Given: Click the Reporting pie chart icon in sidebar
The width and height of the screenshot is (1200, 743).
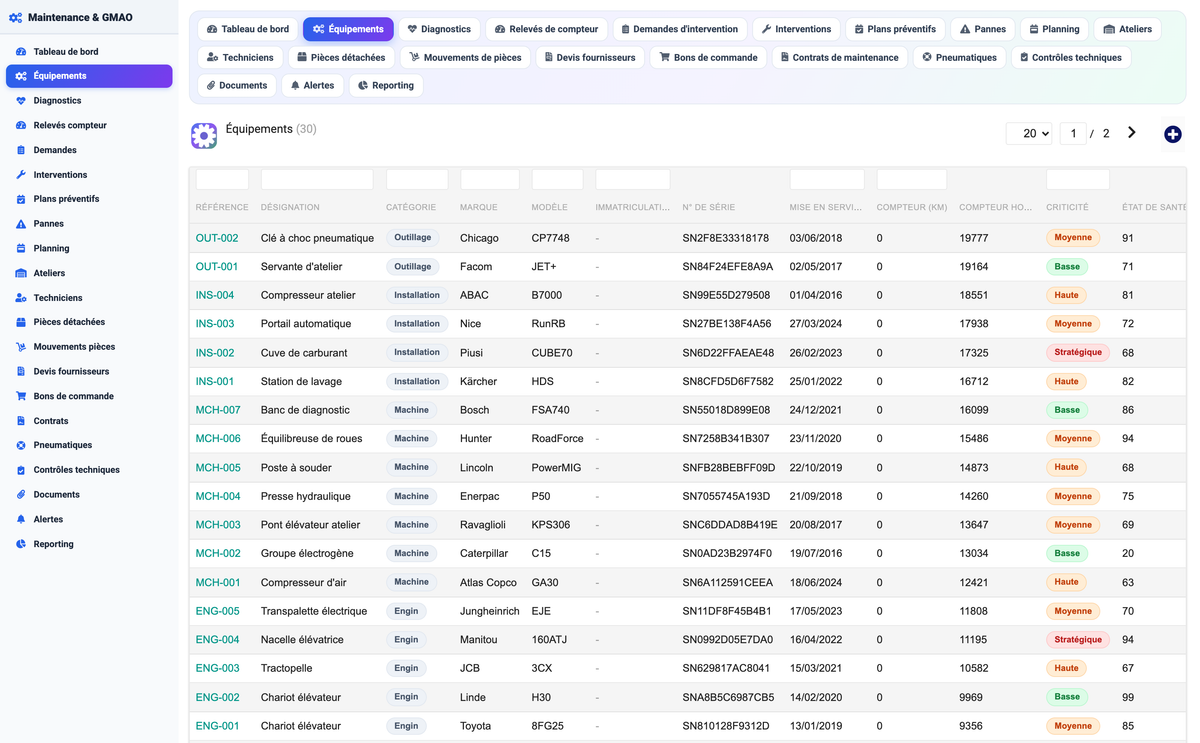Looking at the screenshot, I should pos(21,544).
